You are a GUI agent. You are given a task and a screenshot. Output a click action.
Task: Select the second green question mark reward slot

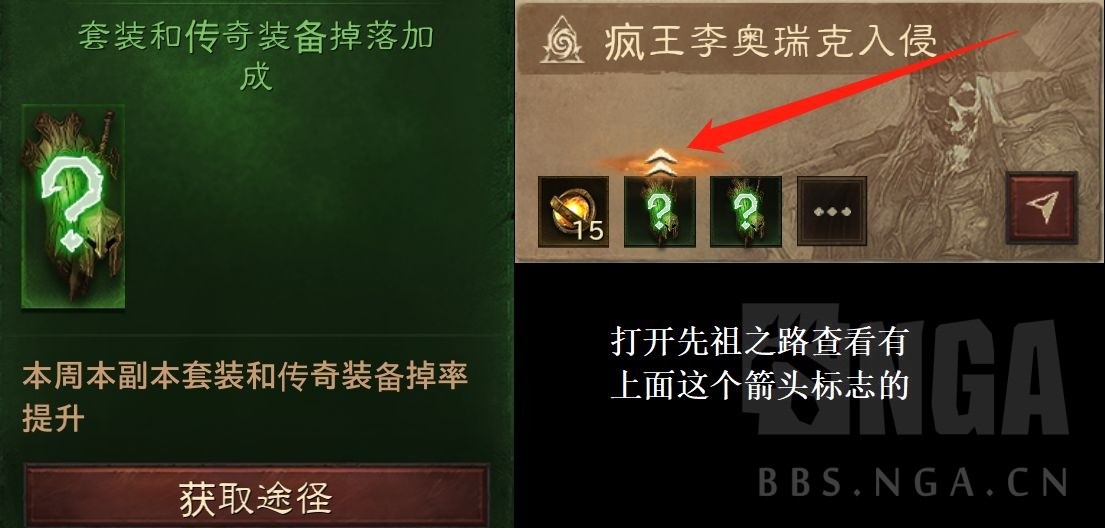click(746, 211)
